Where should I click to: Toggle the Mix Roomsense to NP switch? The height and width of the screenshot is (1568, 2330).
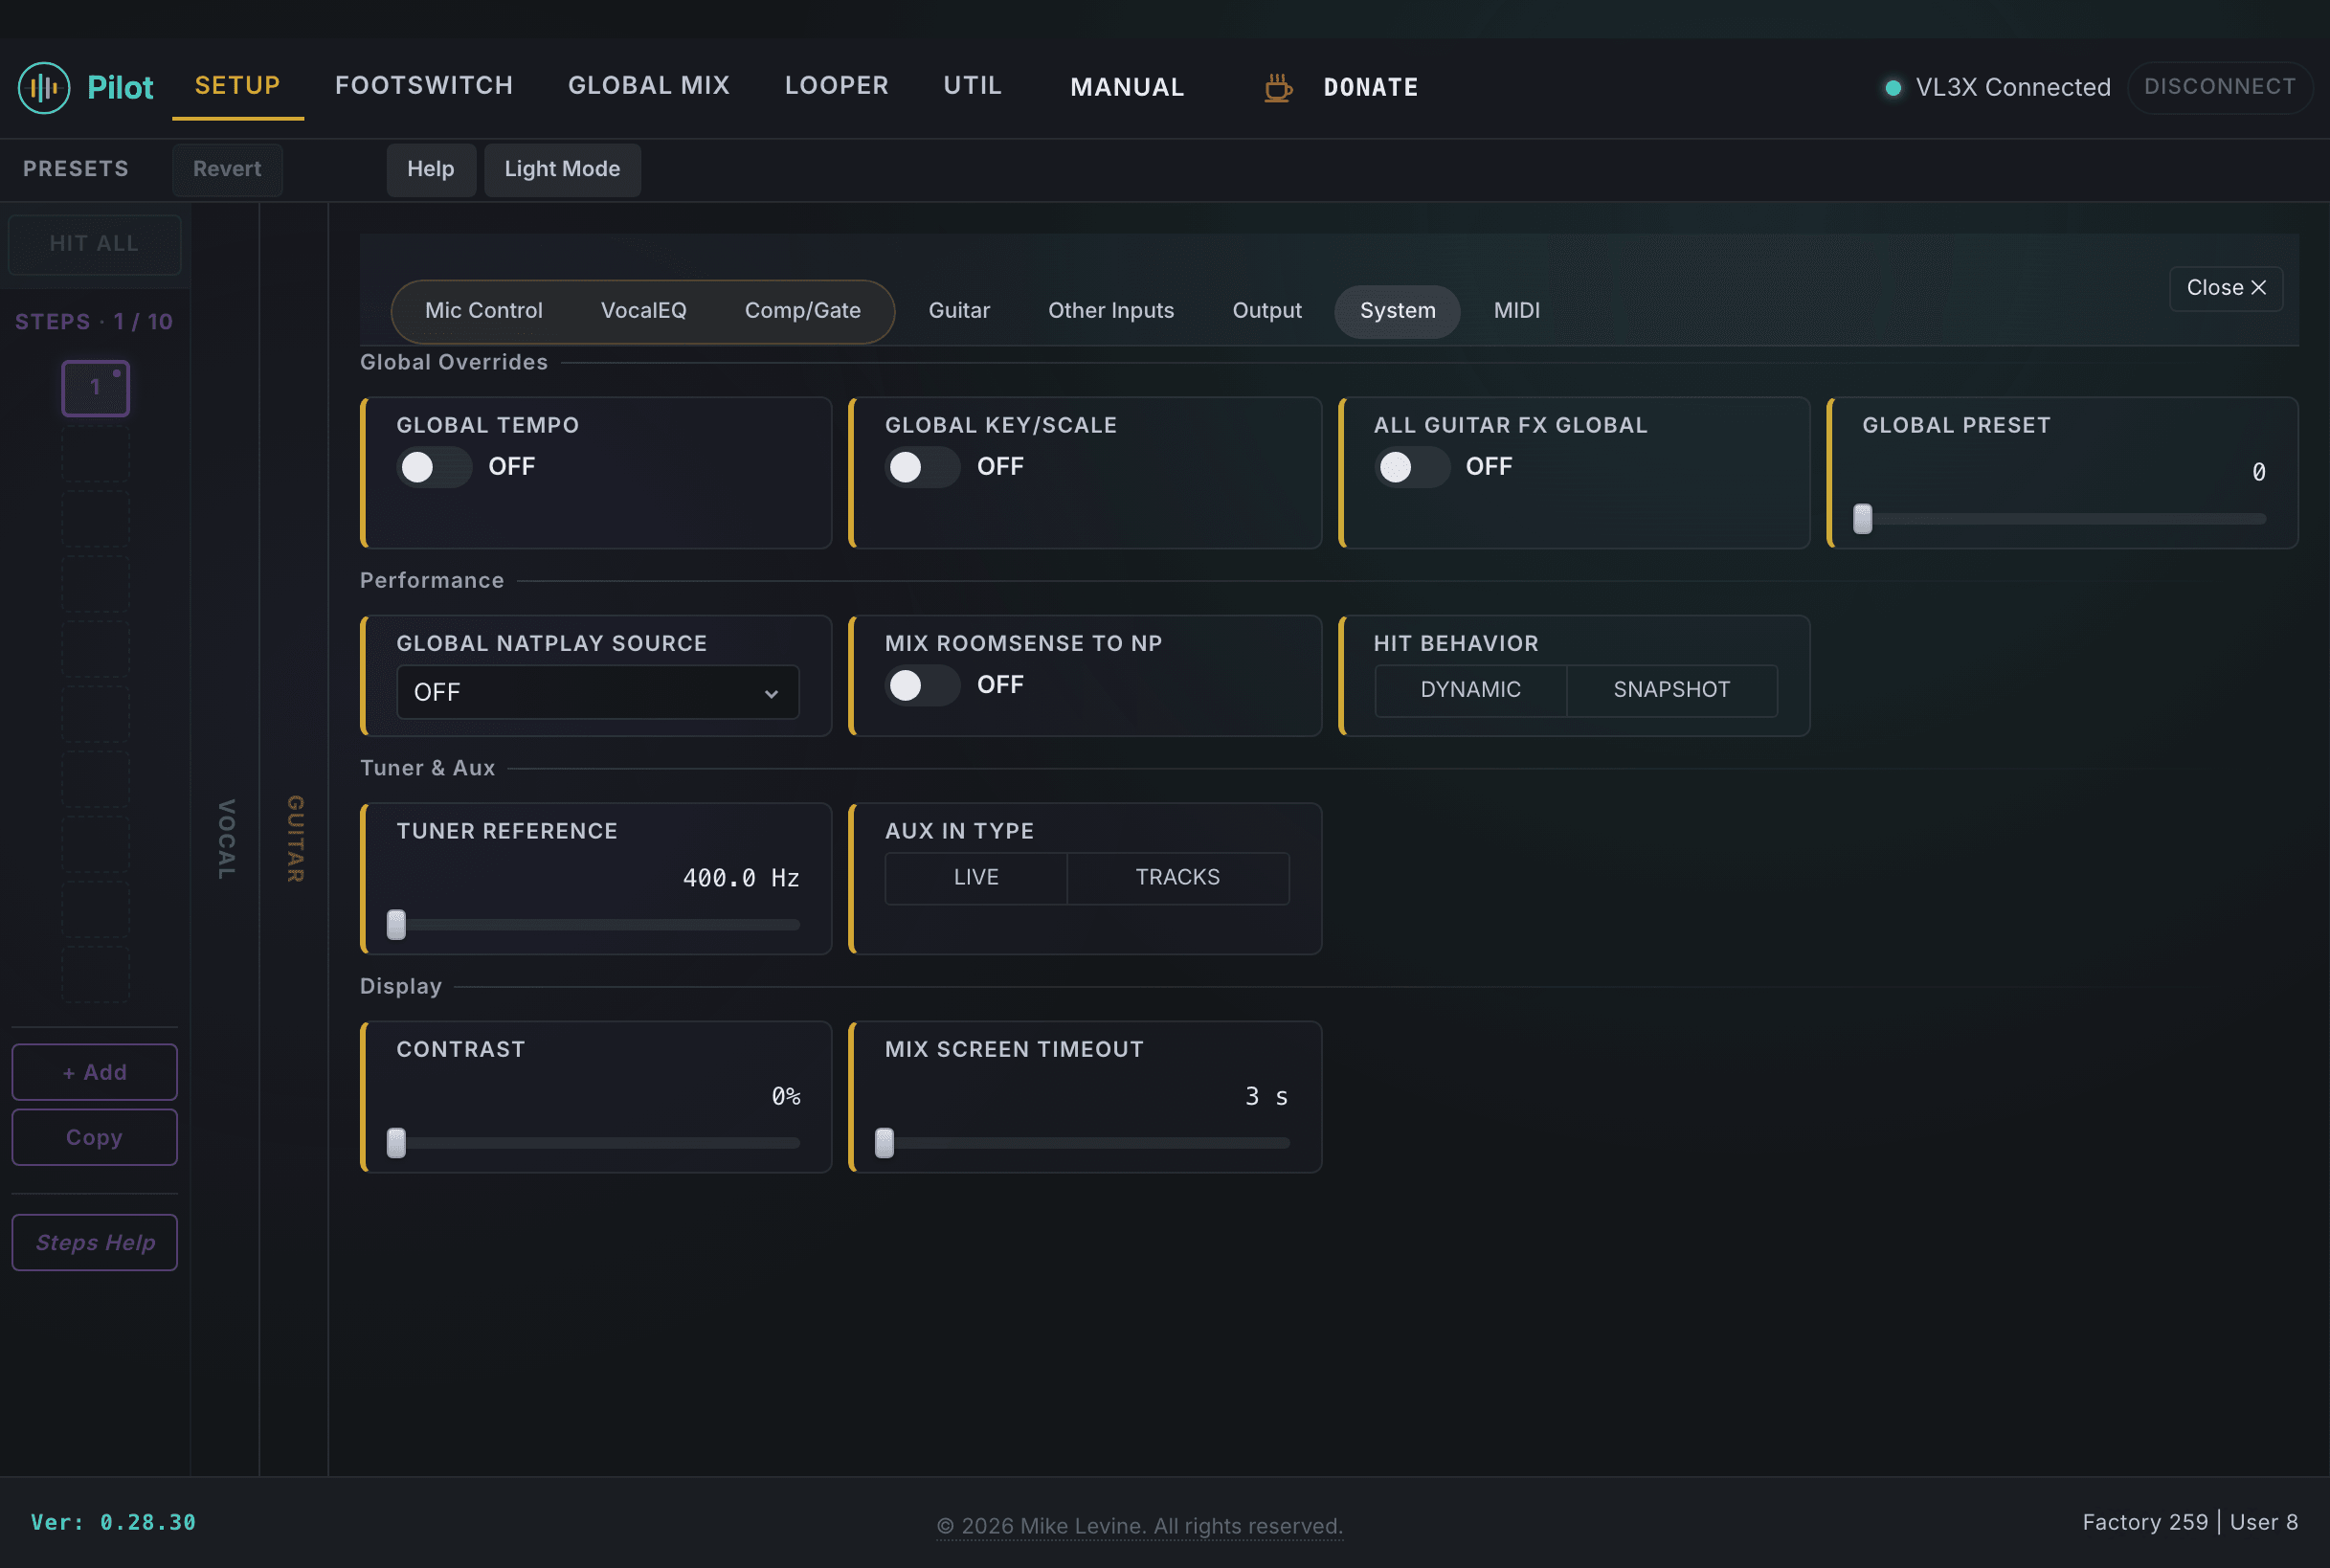tap(922, 685)
